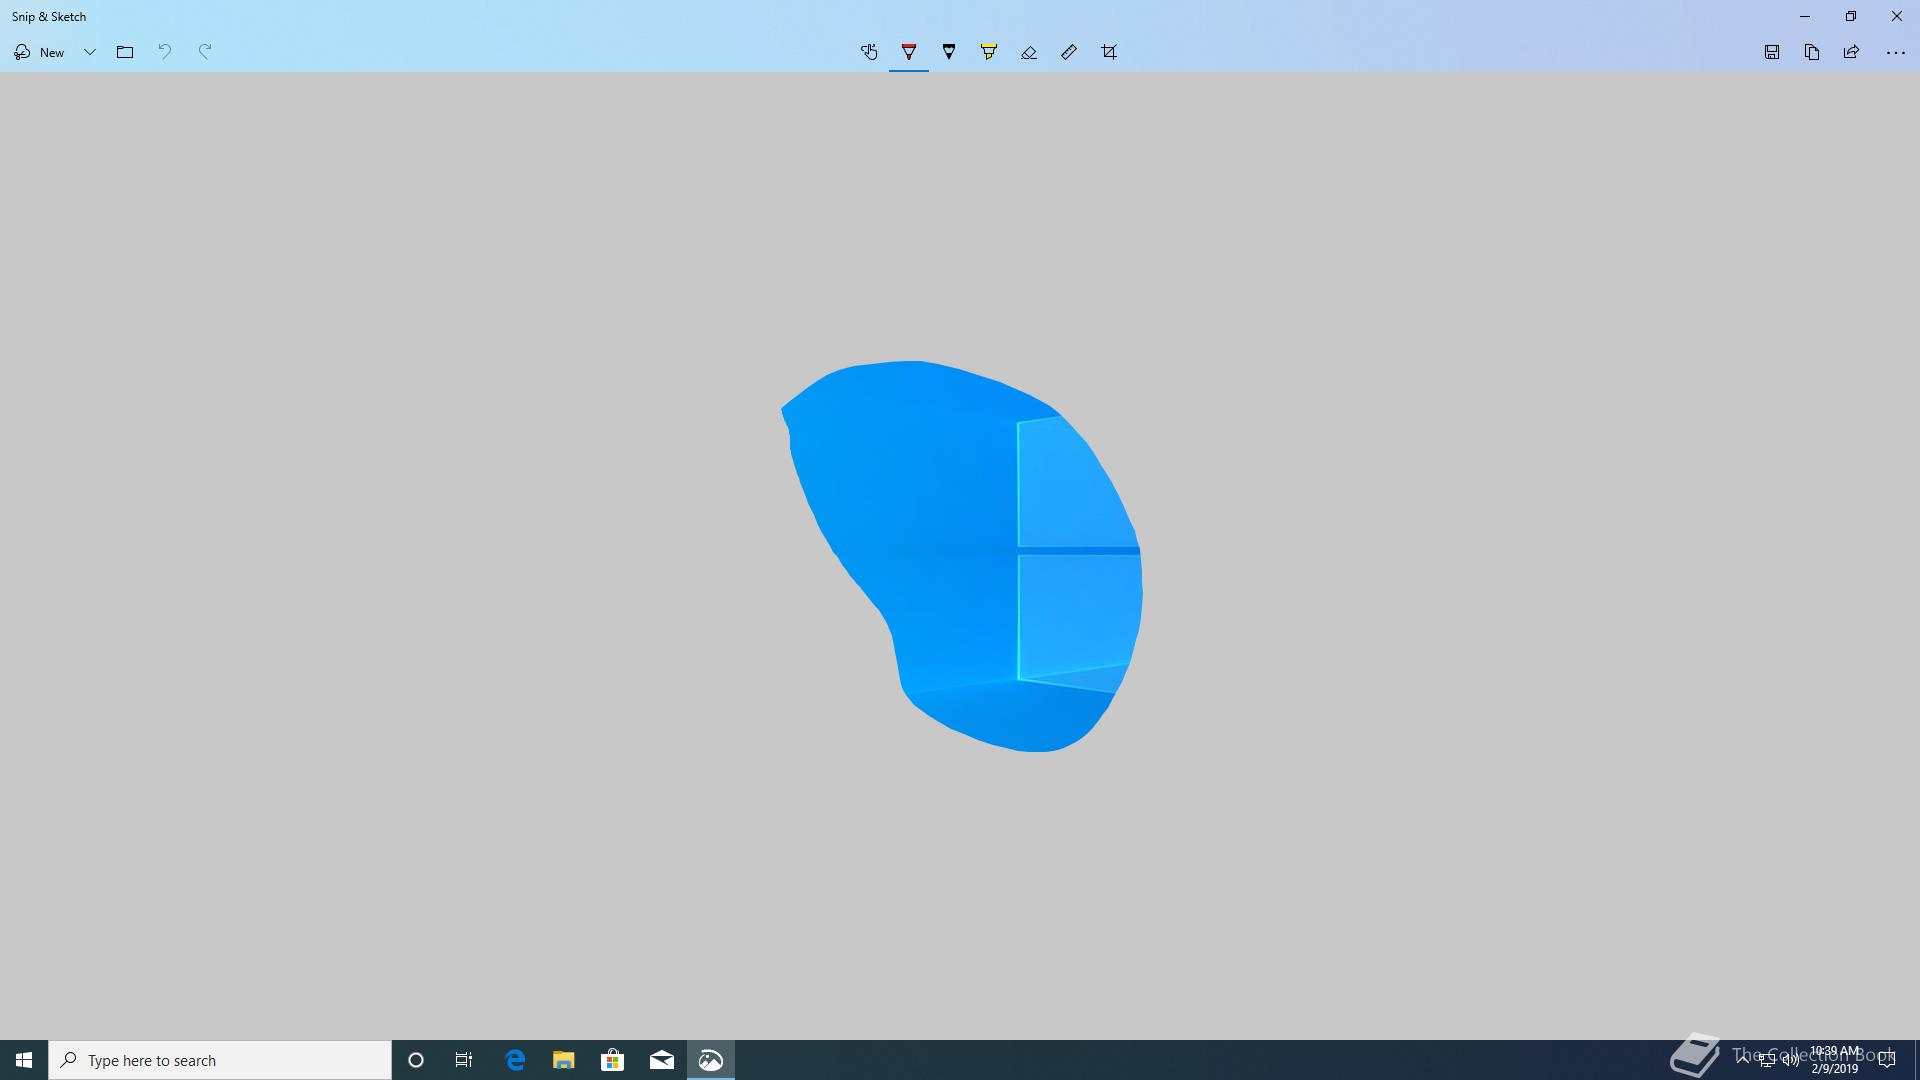Select the yellow Highlighter tool
This screenshot has width=1920, height=1080.
tap(989, 52)
